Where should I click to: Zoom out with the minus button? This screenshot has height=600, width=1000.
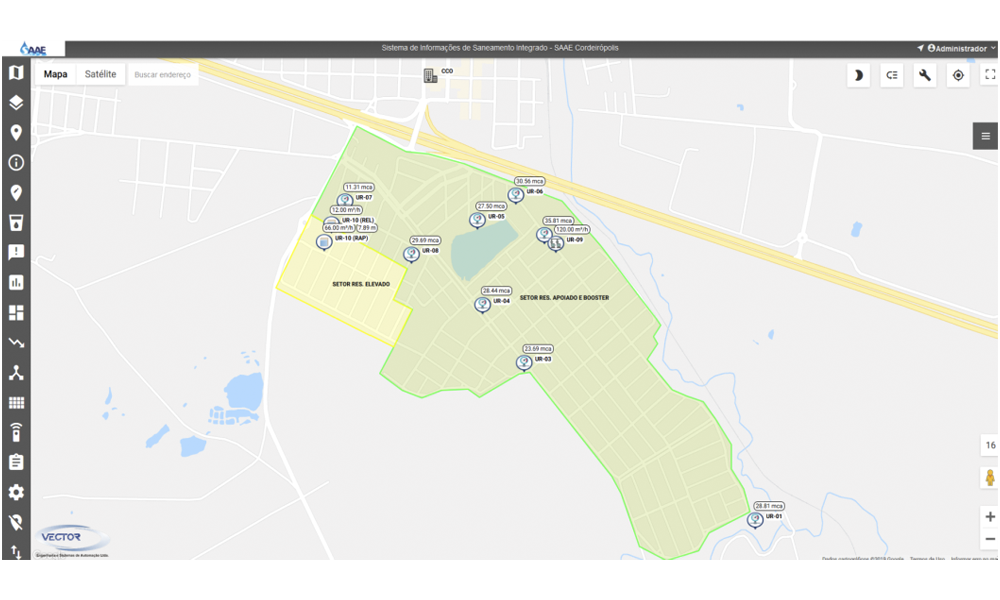pyautogui.click(x=990, y=540)
